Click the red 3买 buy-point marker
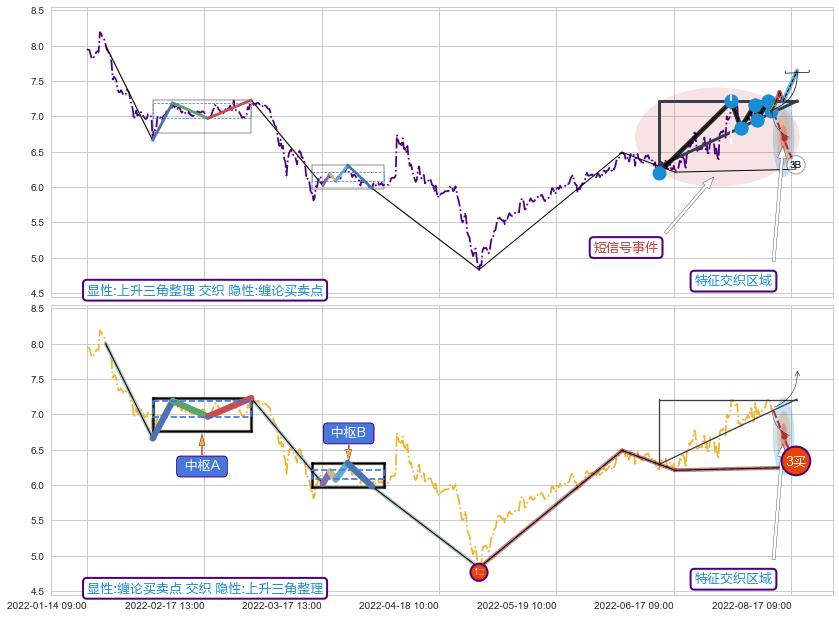 [795, 461]
